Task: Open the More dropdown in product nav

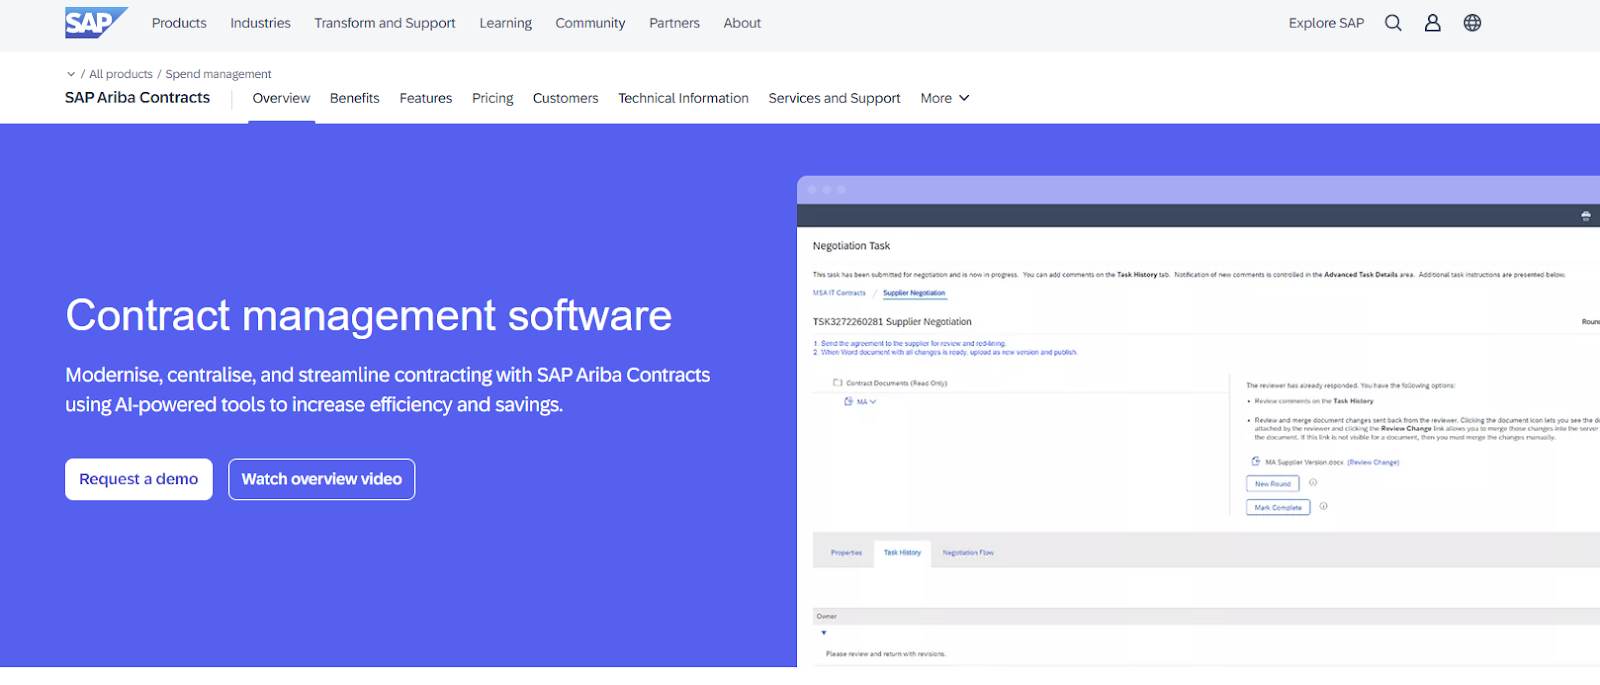Action: (x=945, y=98)
